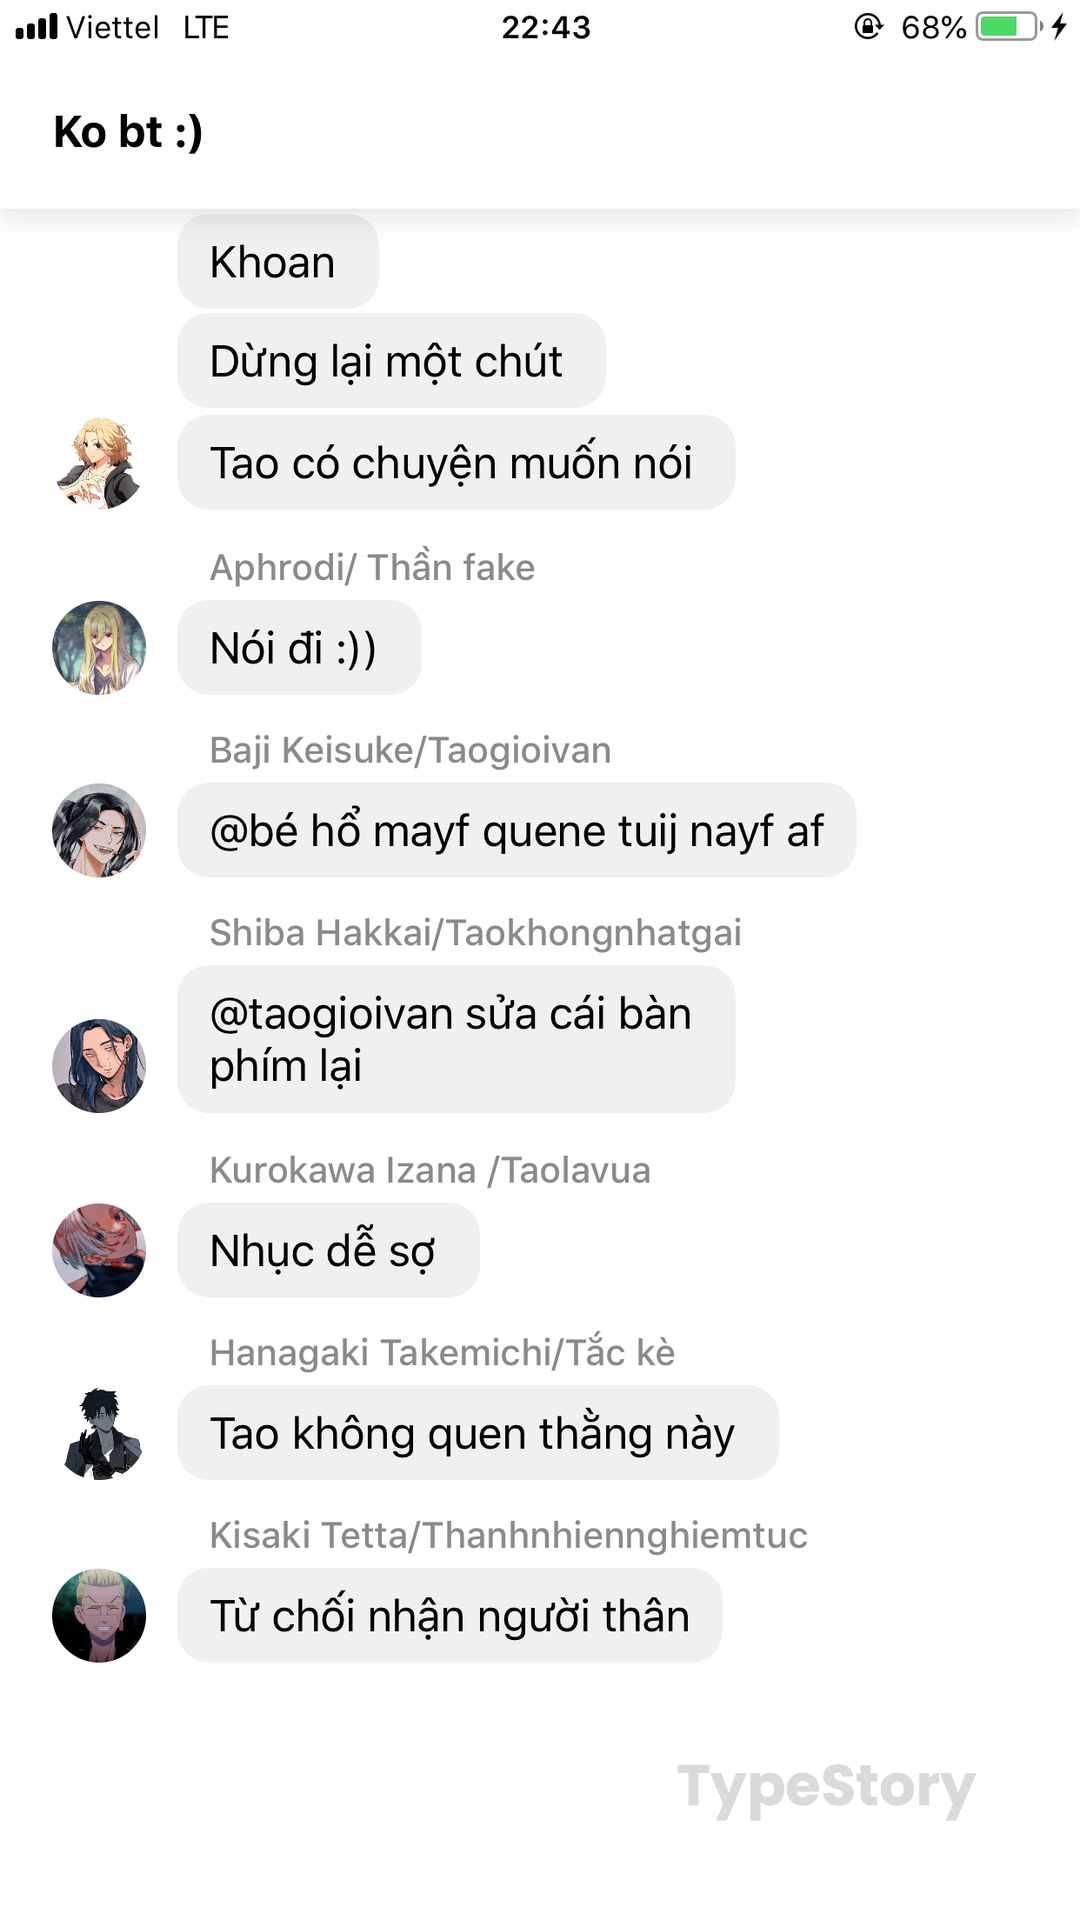Select the "@taogioivan sửa cái bàn phím lại" message
The height and width of the screenshot is (1920, 1080).
(x=456, y=1039)
